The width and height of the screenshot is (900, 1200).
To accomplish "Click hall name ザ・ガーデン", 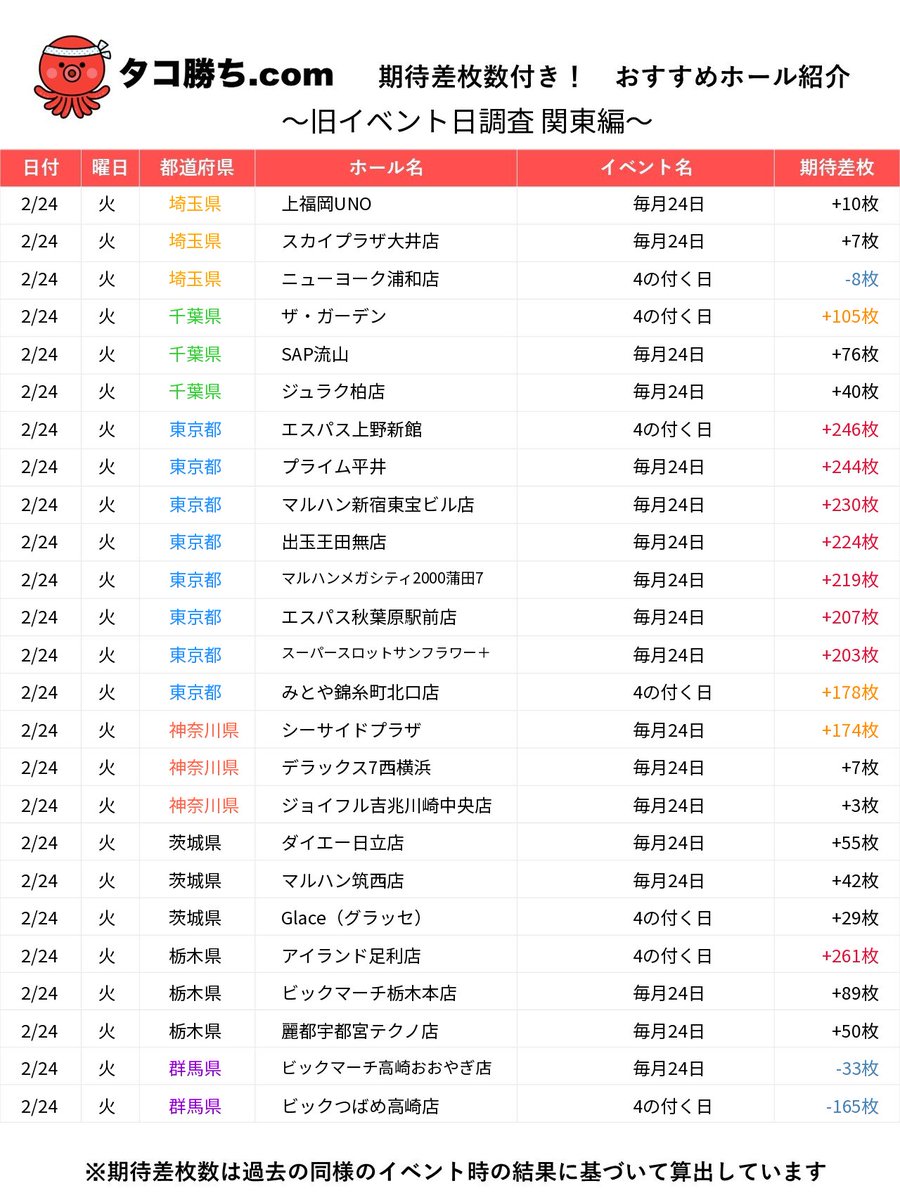I will (334, 317).
